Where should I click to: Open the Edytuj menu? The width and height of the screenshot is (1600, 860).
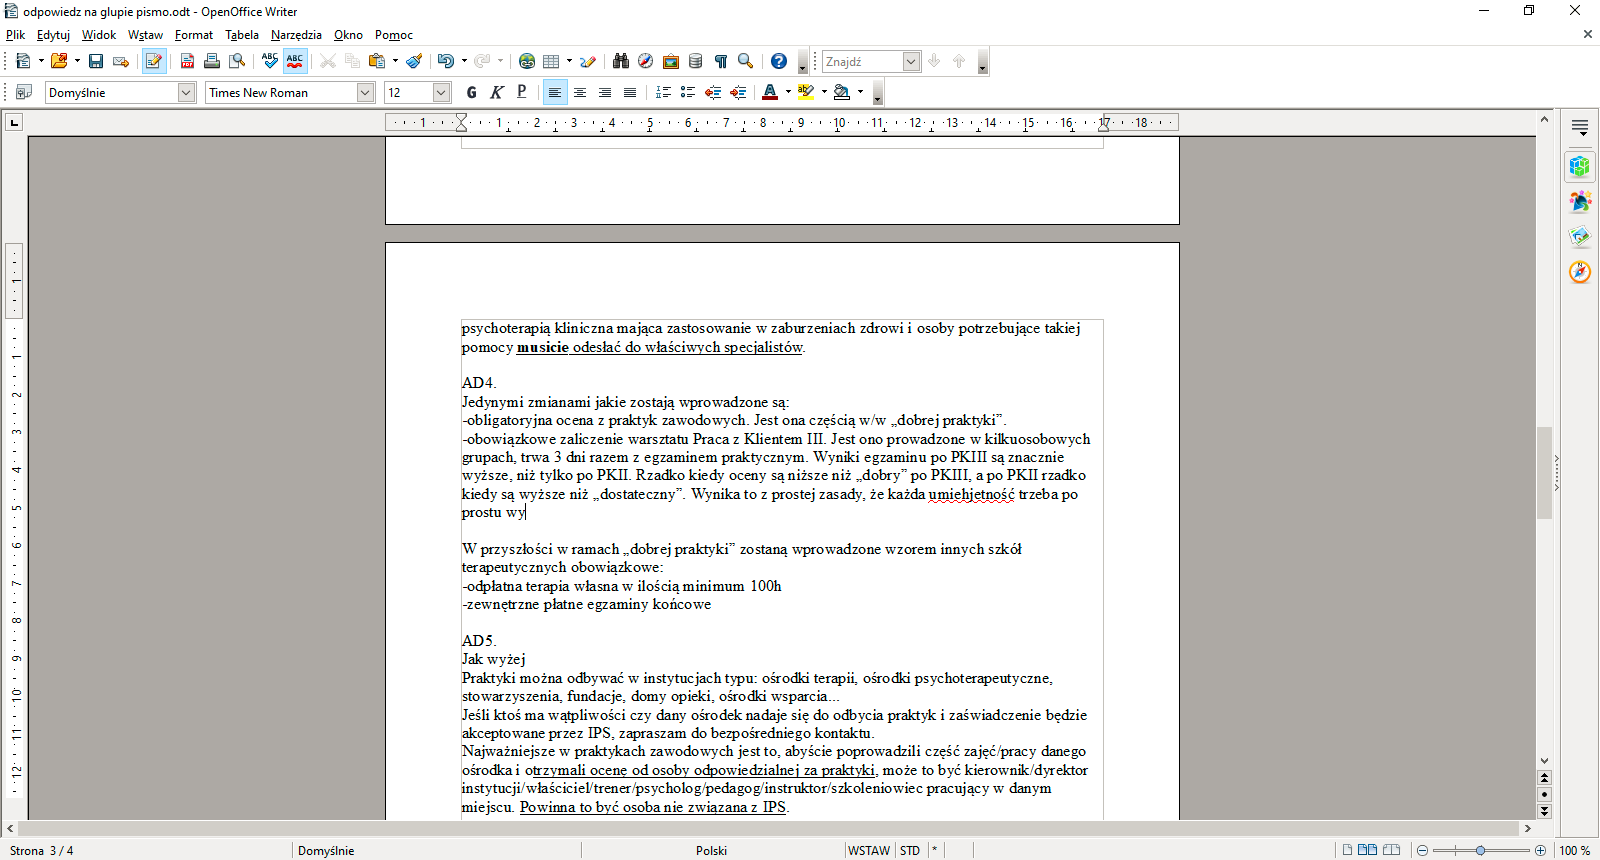coord(53,35)
